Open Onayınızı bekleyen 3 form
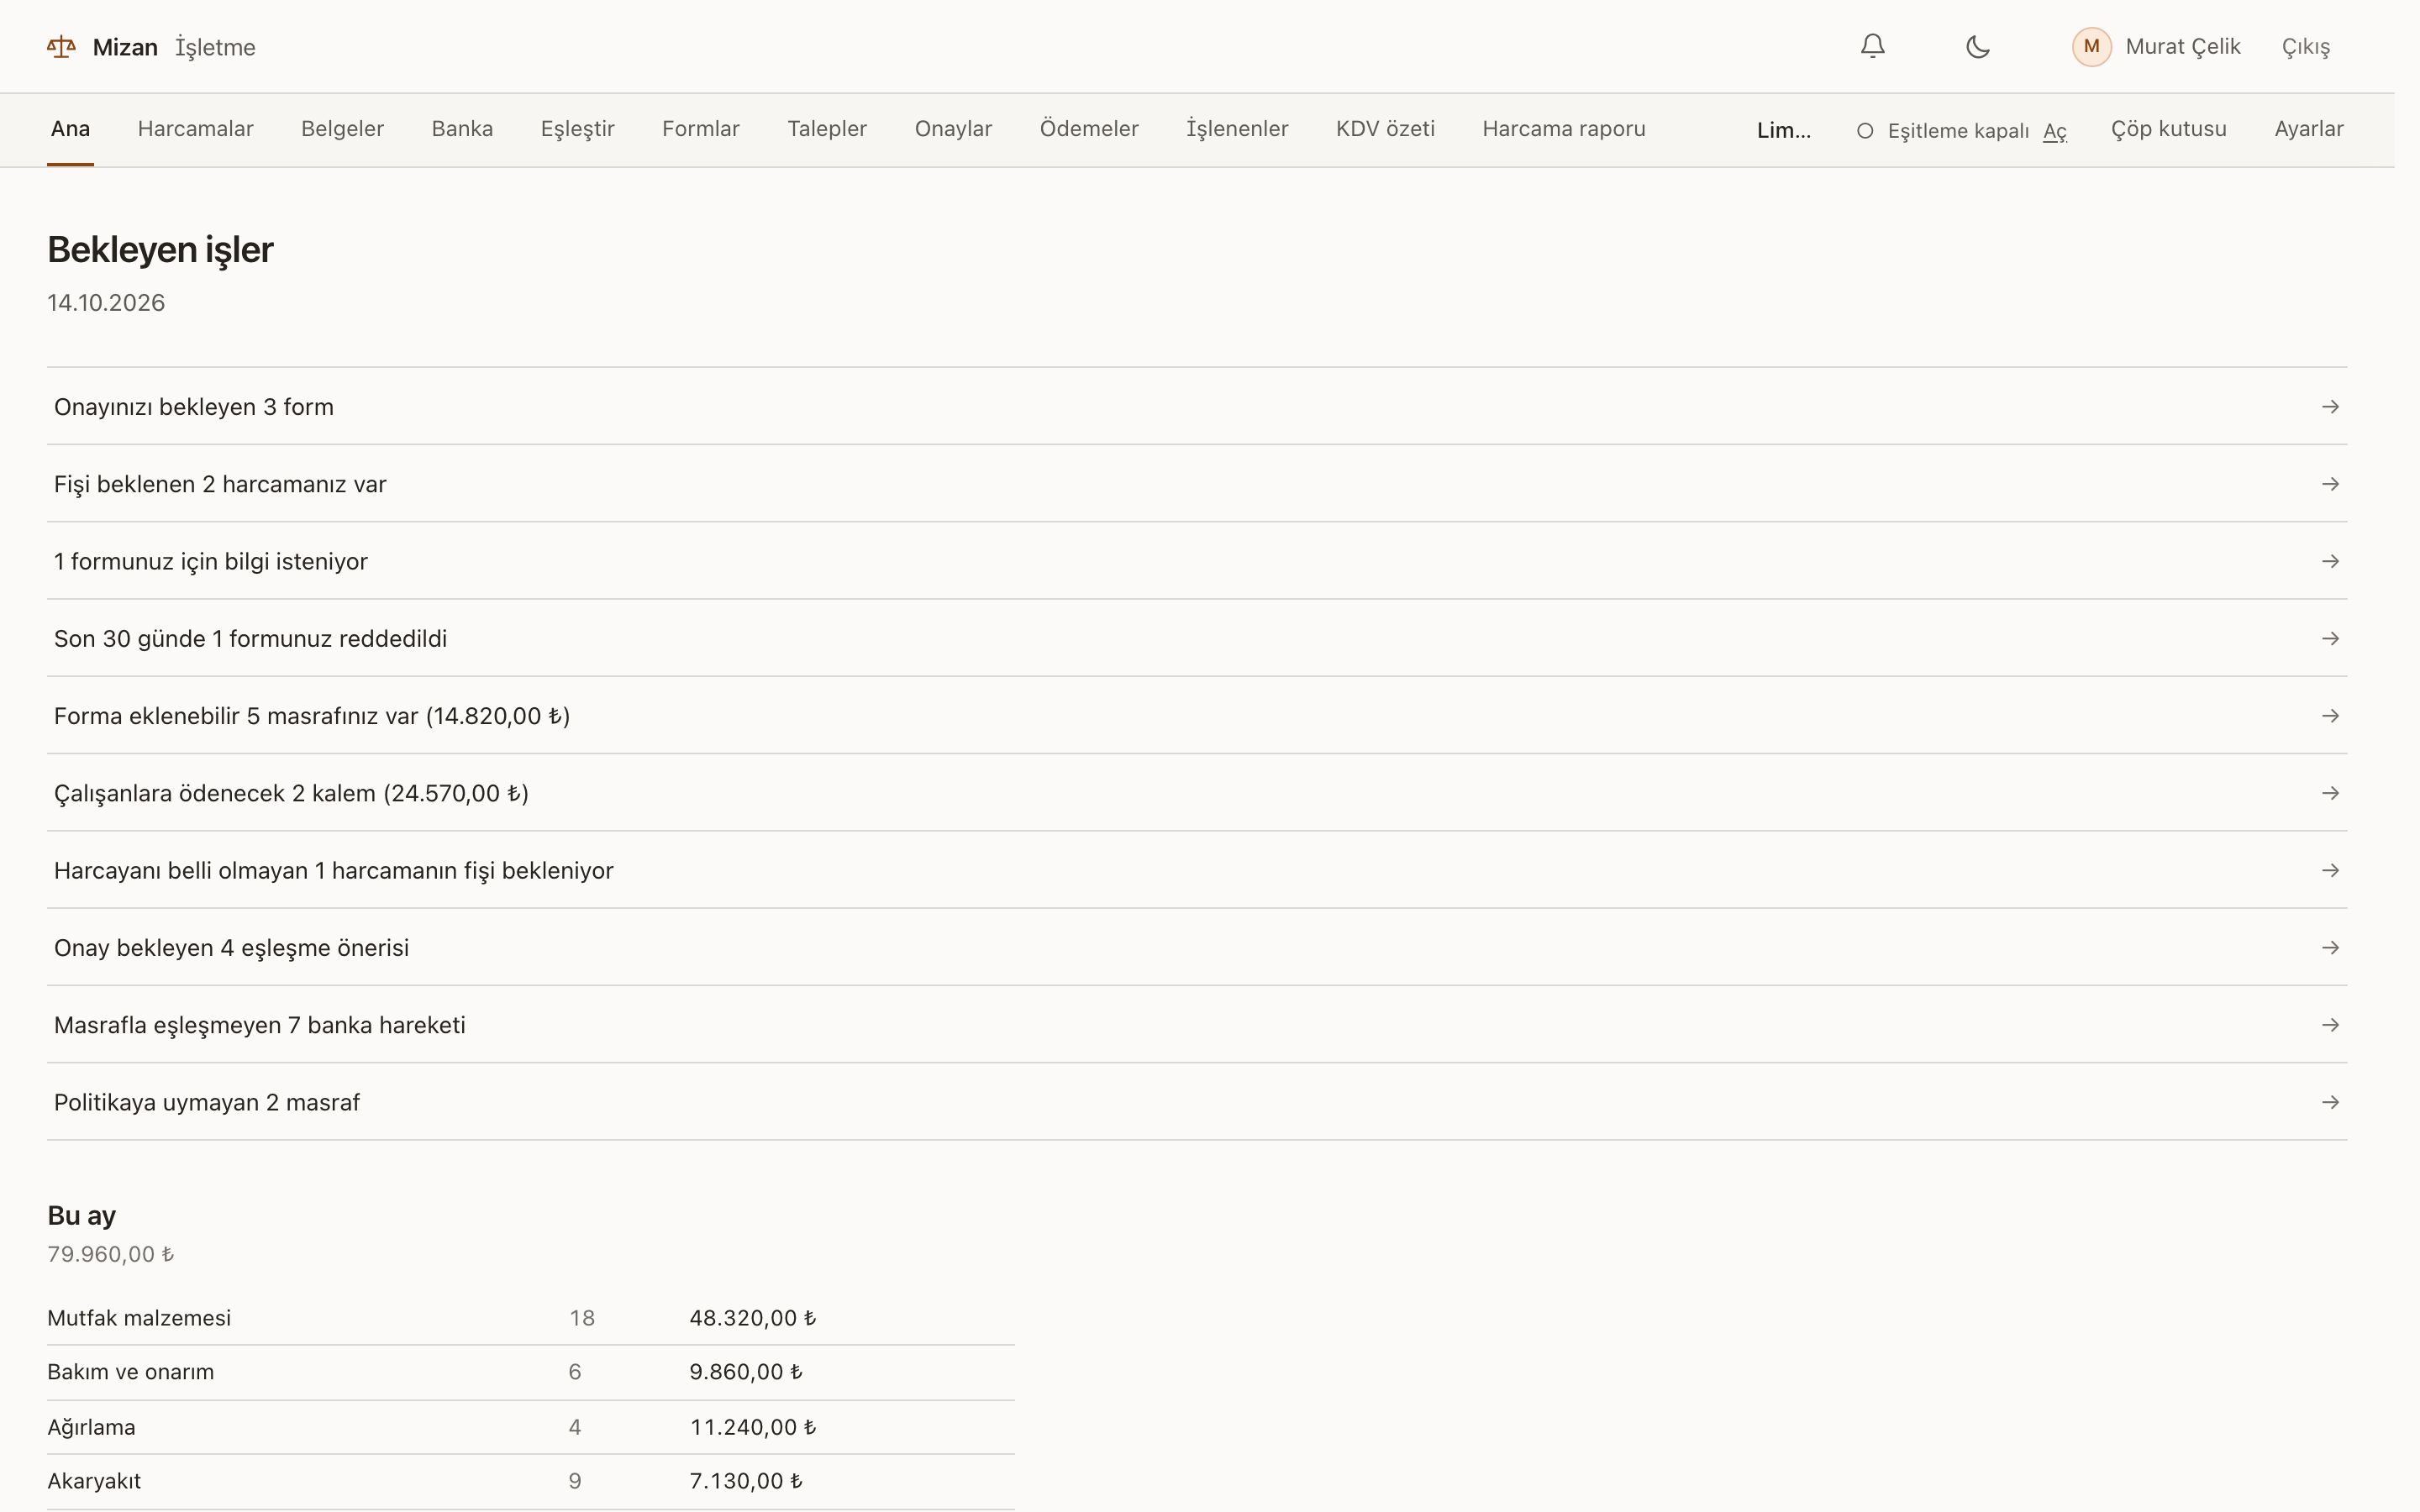The height and width of the screenshot is (1512, 2420). pyautogui.click(x=1196, y=407)
